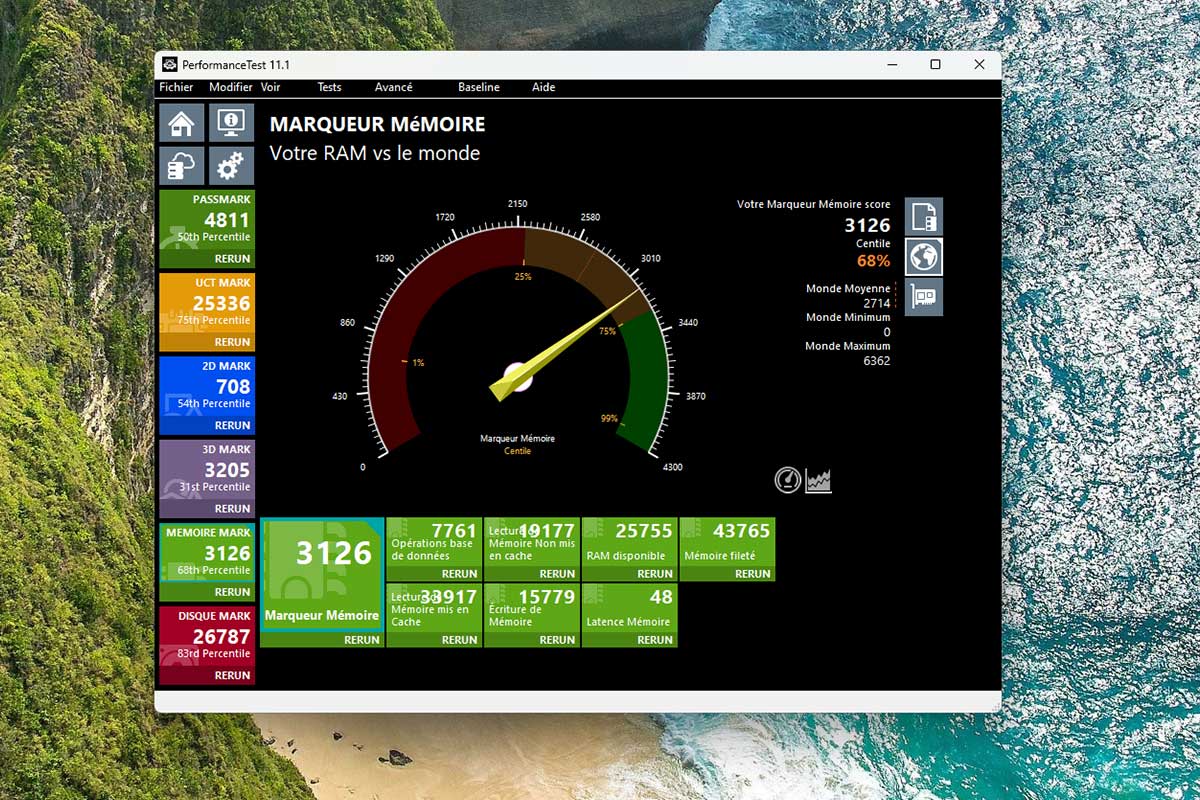Open the Modifier menu

[231, 87]
